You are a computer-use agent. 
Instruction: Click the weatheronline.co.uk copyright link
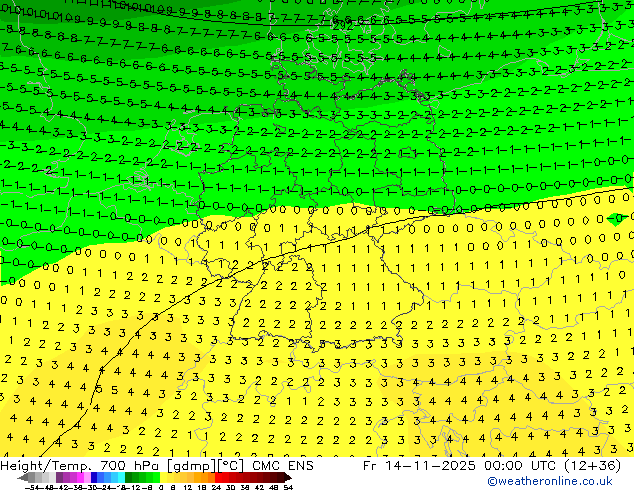(x=550, y=481)
